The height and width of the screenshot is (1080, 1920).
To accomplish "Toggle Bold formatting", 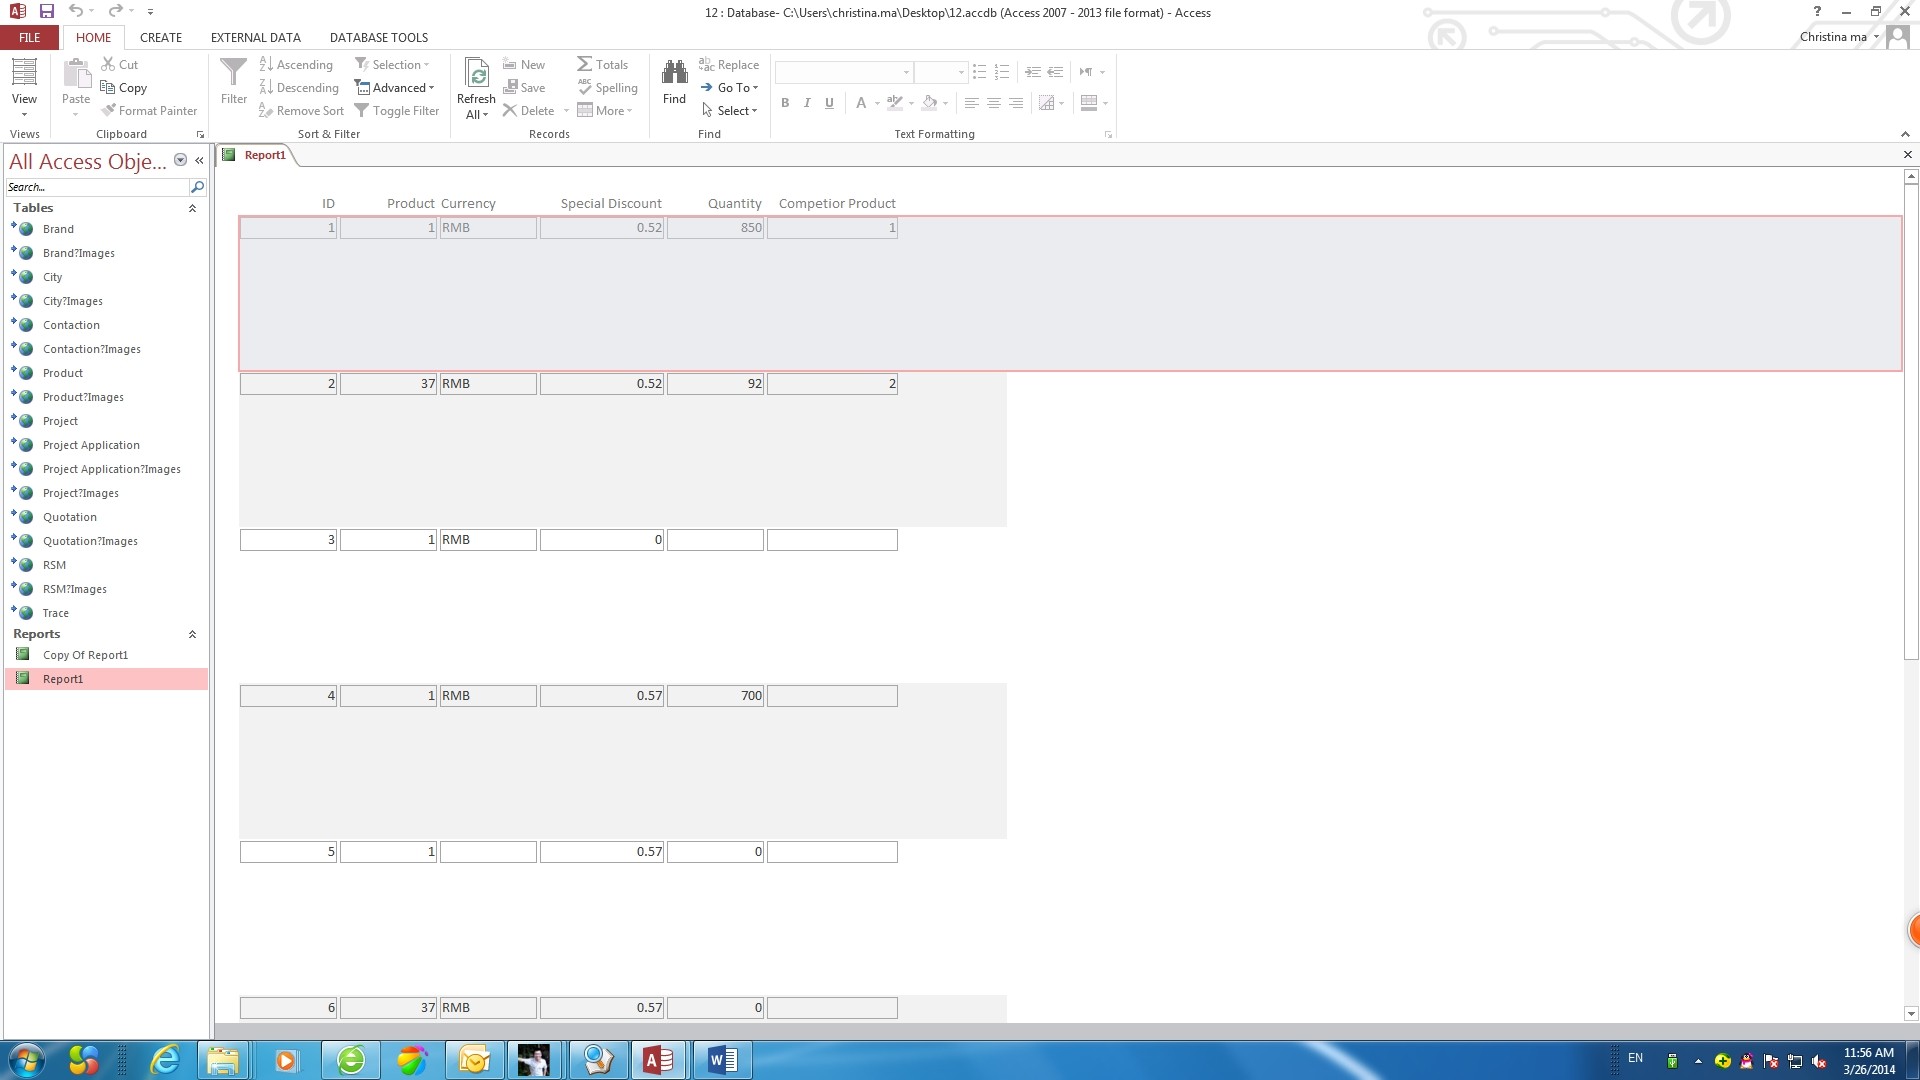I will click(x=785, y=103).
